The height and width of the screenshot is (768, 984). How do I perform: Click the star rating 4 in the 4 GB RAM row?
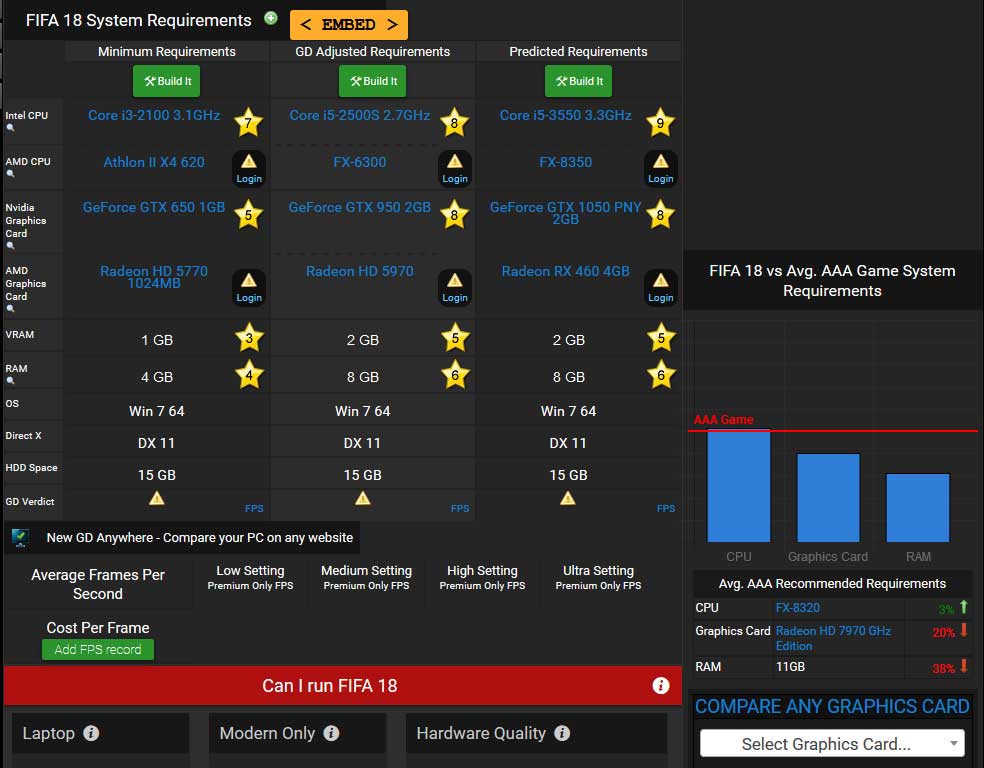click(249, 375)
